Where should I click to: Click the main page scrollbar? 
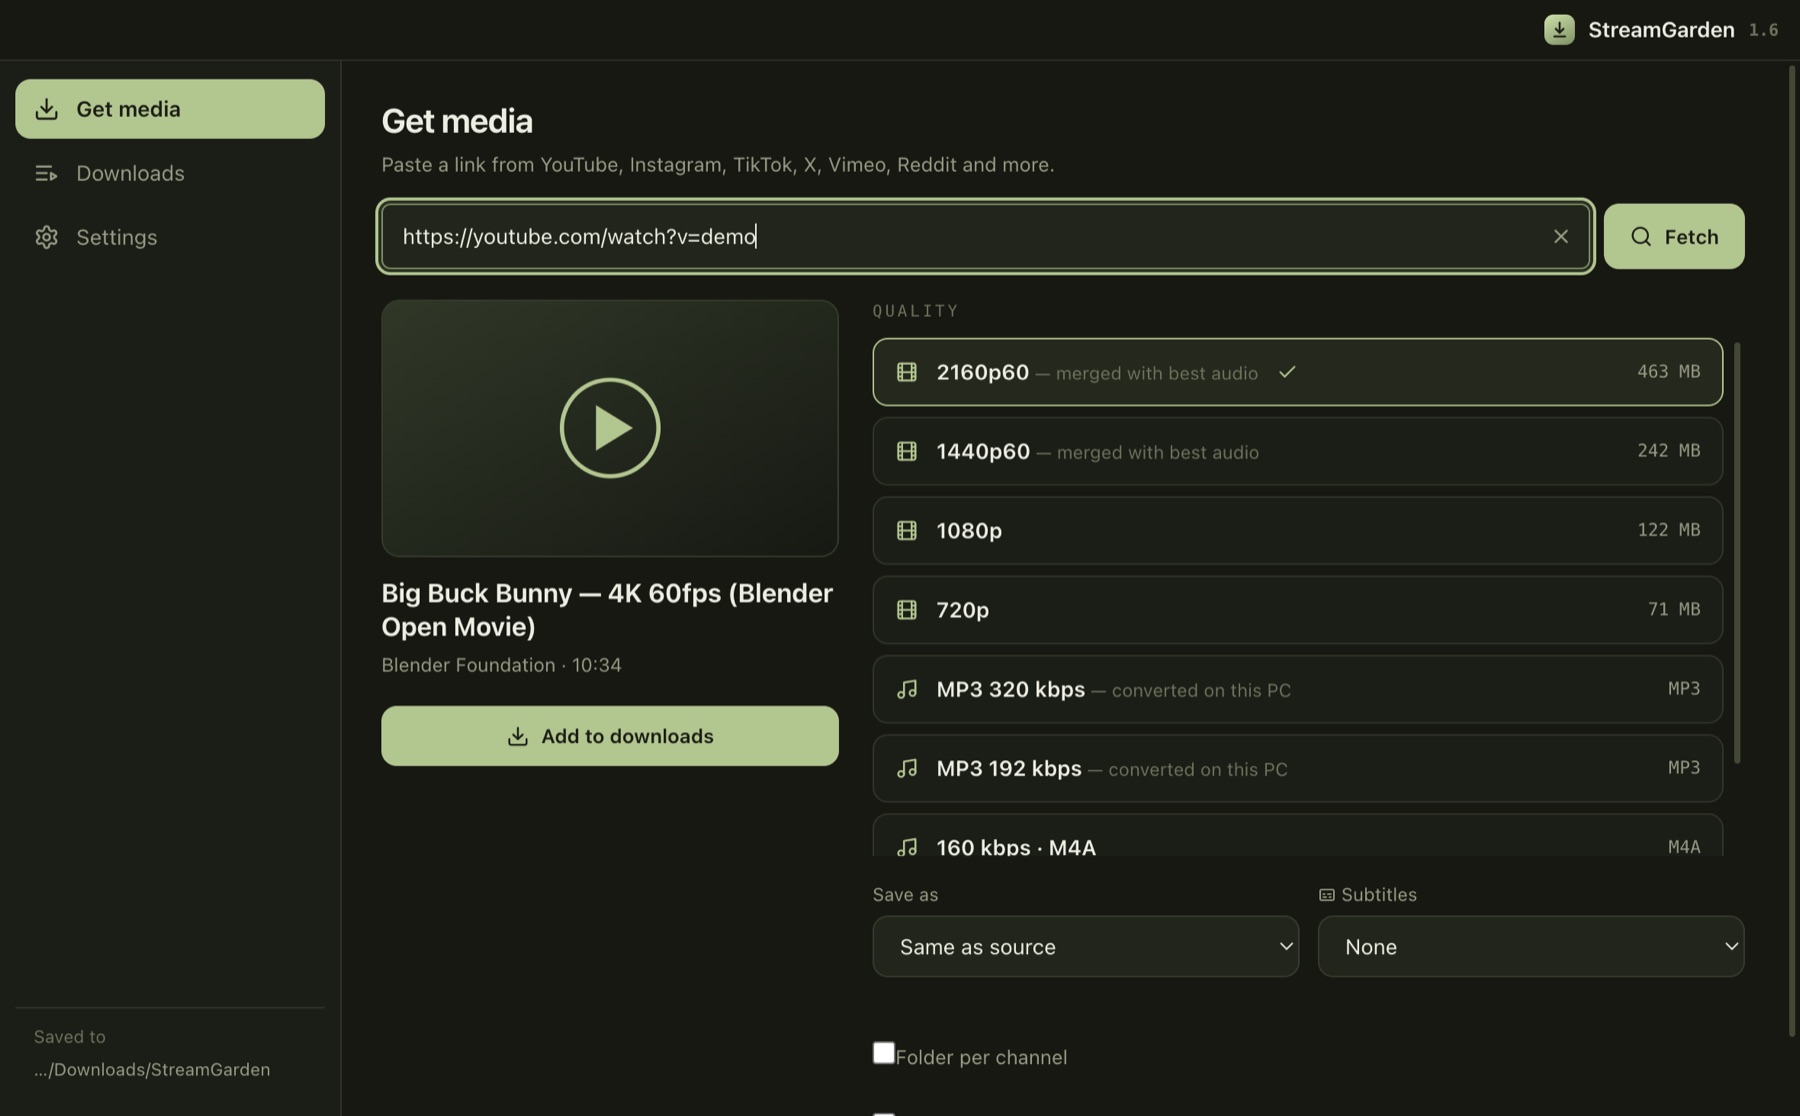click(x=1792, y=551)
